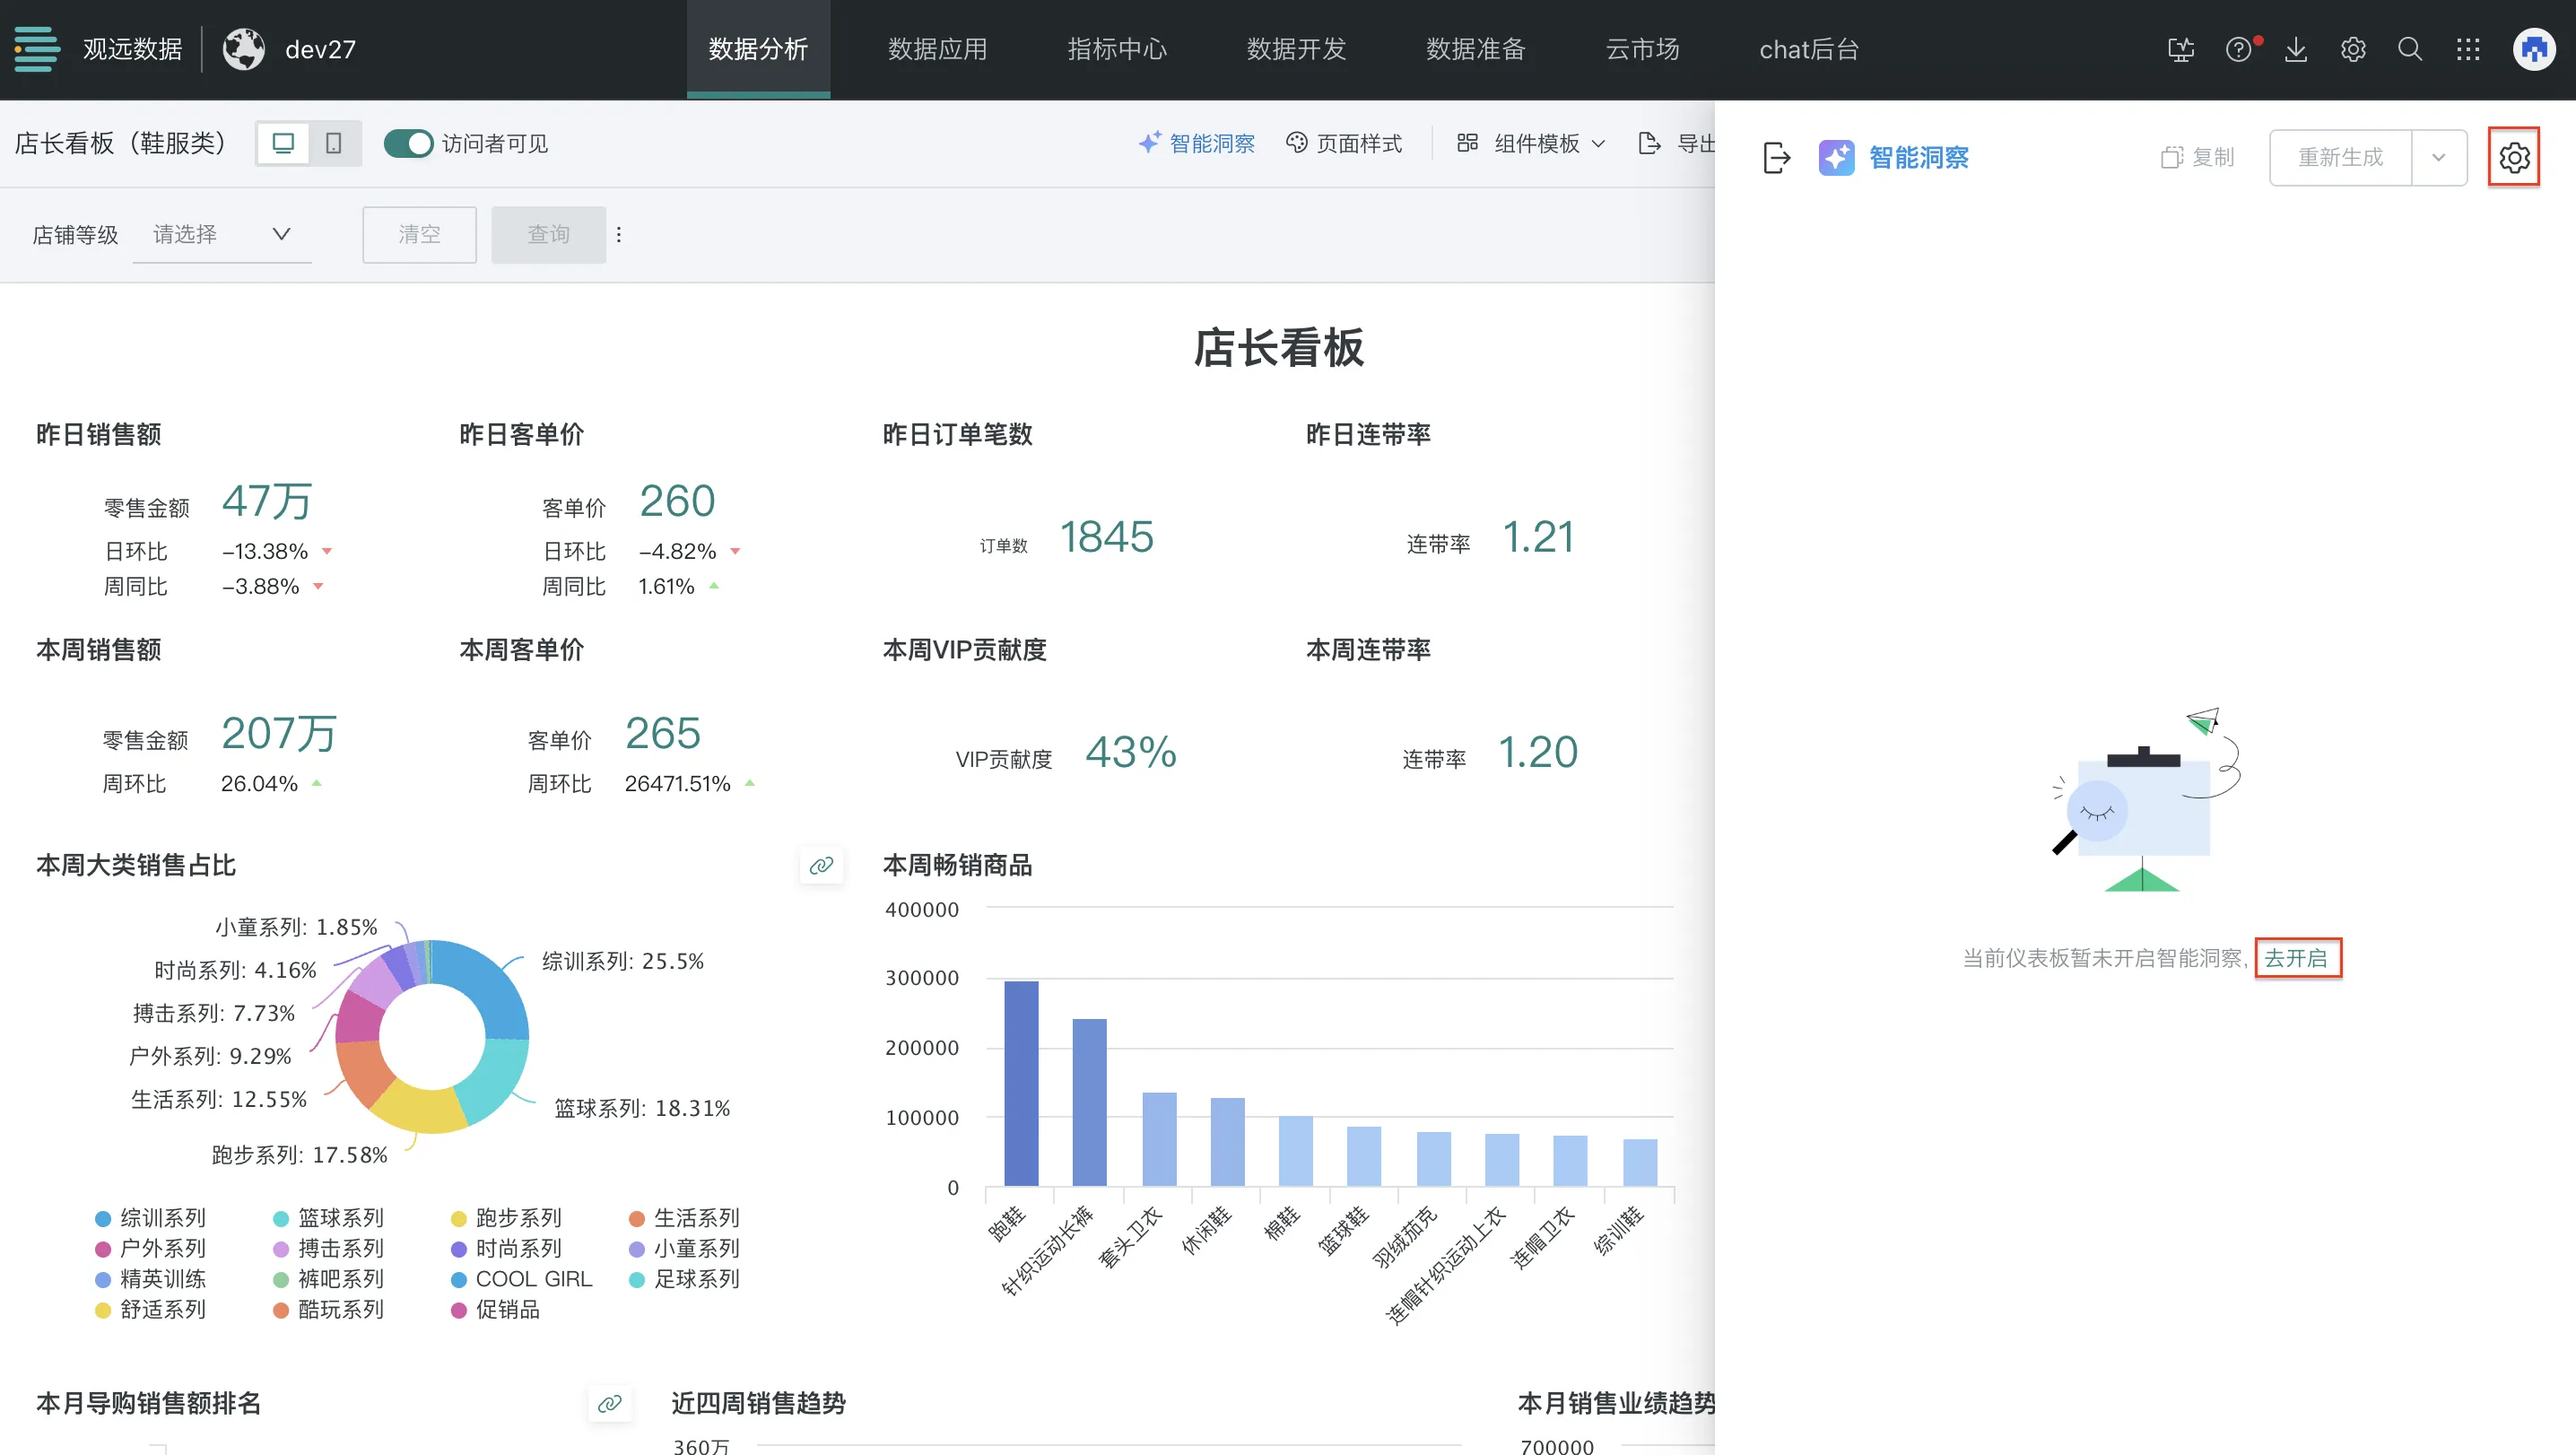Expand the arrow next to 重新生成
This screenshot has height=1455, width=2576.
click(x=2438, y=157)
